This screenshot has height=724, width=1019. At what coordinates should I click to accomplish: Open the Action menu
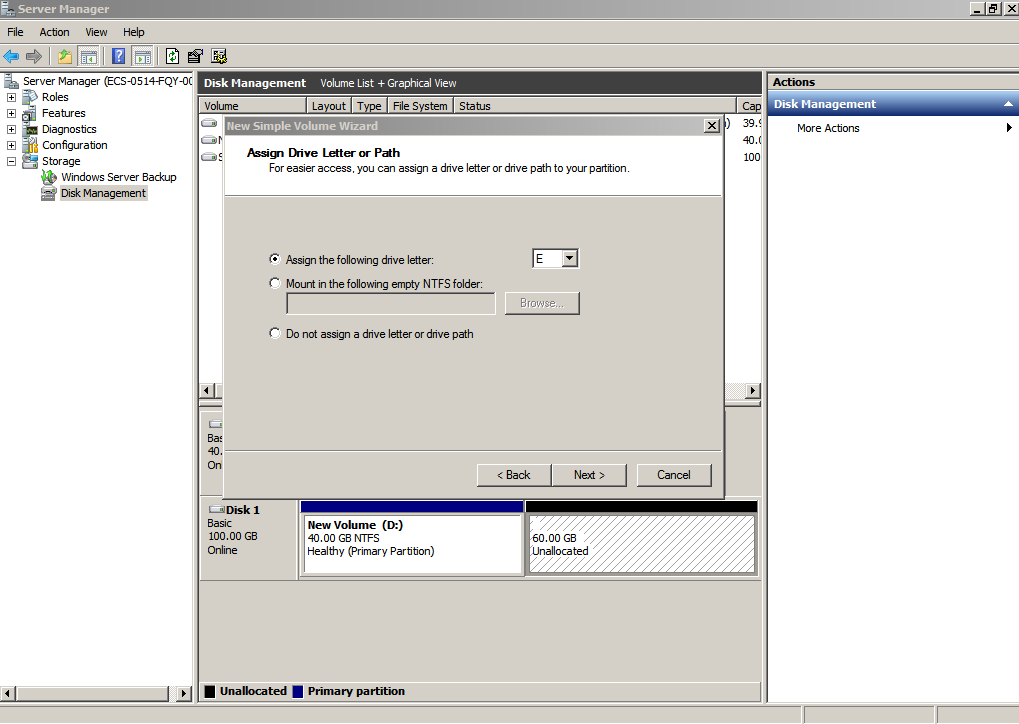(54, 32)
